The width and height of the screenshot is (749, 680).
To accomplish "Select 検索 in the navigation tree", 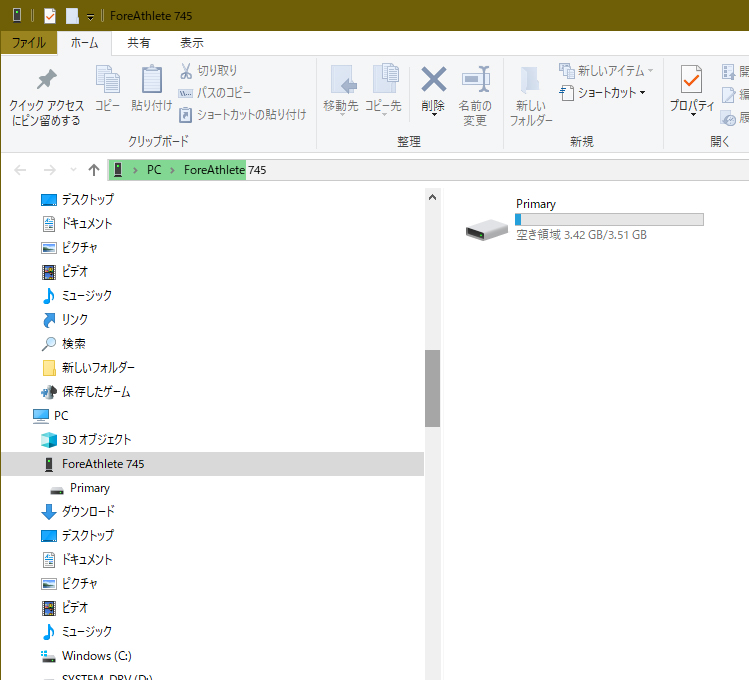I will tap(64, 343).
